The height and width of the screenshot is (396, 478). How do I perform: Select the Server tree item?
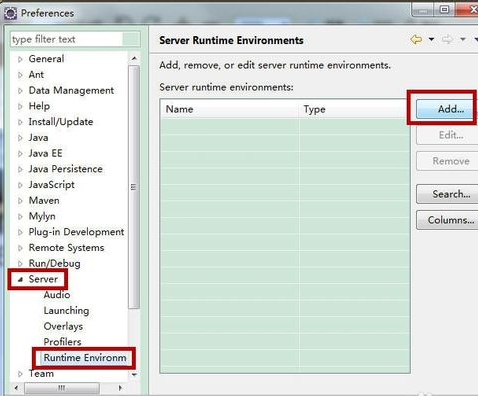tap(43, 279)
